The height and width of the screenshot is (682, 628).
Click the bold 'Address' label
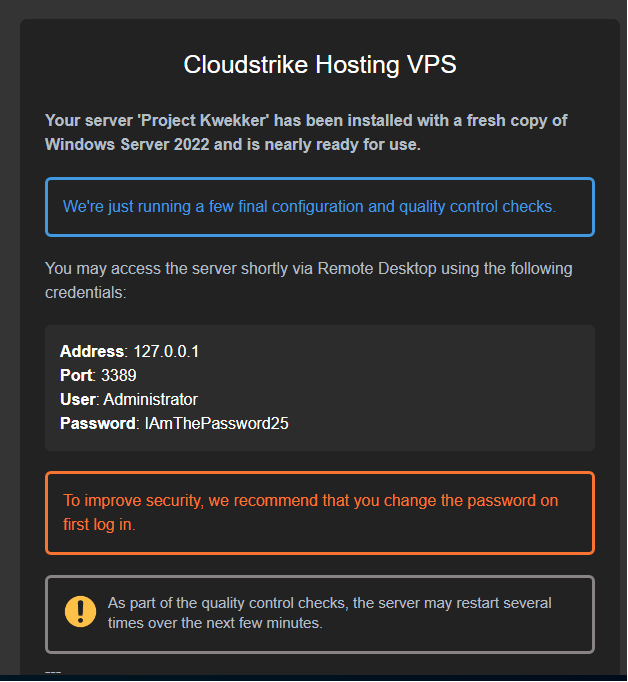pyautogui.click(x=92, y=351)
